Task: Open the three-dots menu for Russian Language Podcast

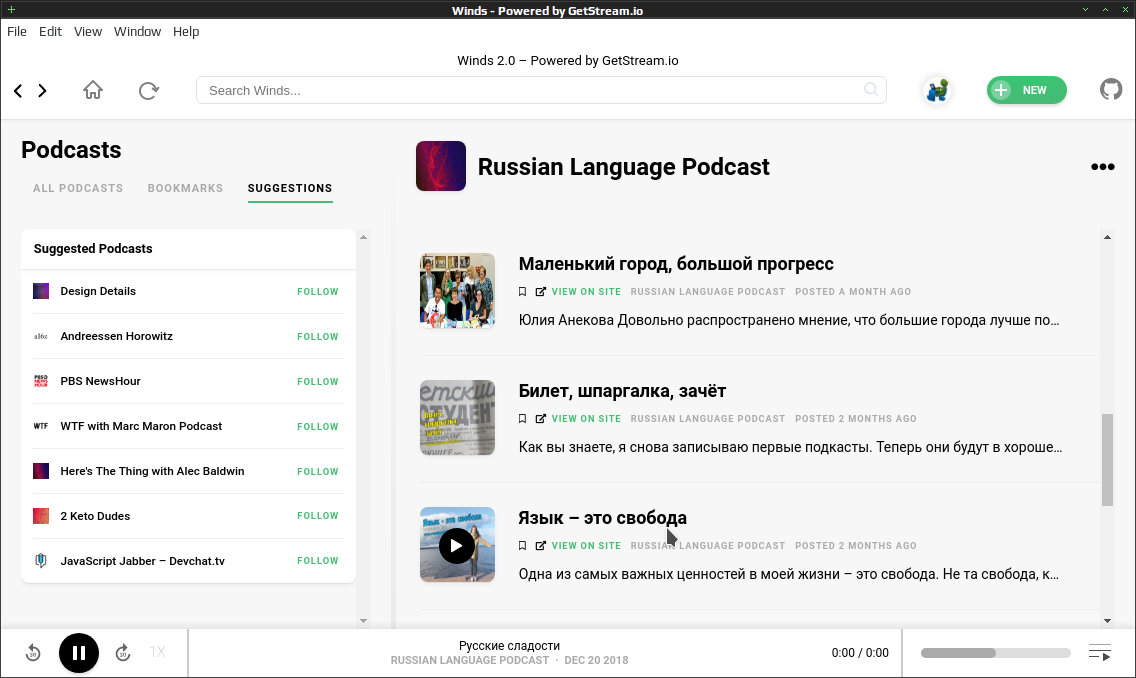Action: tap(1103, 167)
